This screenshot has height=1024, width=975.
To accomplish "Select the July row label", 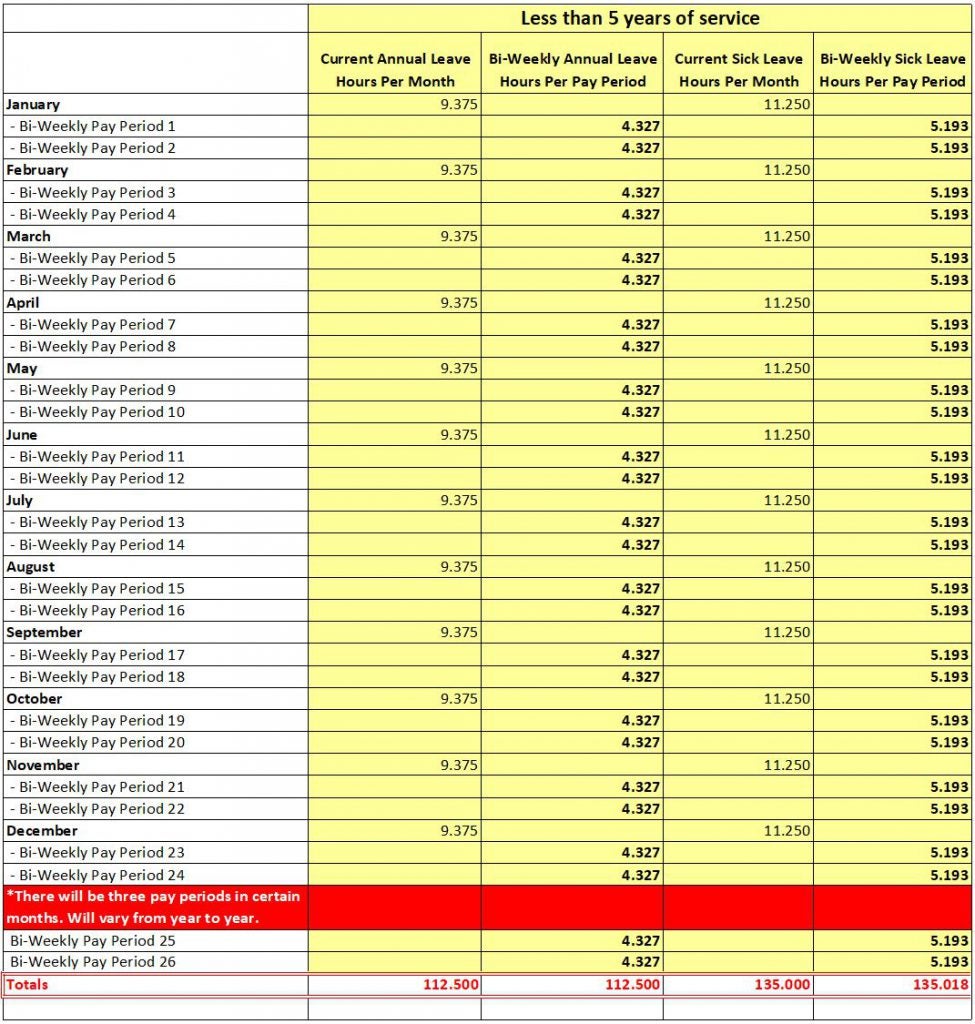I will [x=20, y=500].
